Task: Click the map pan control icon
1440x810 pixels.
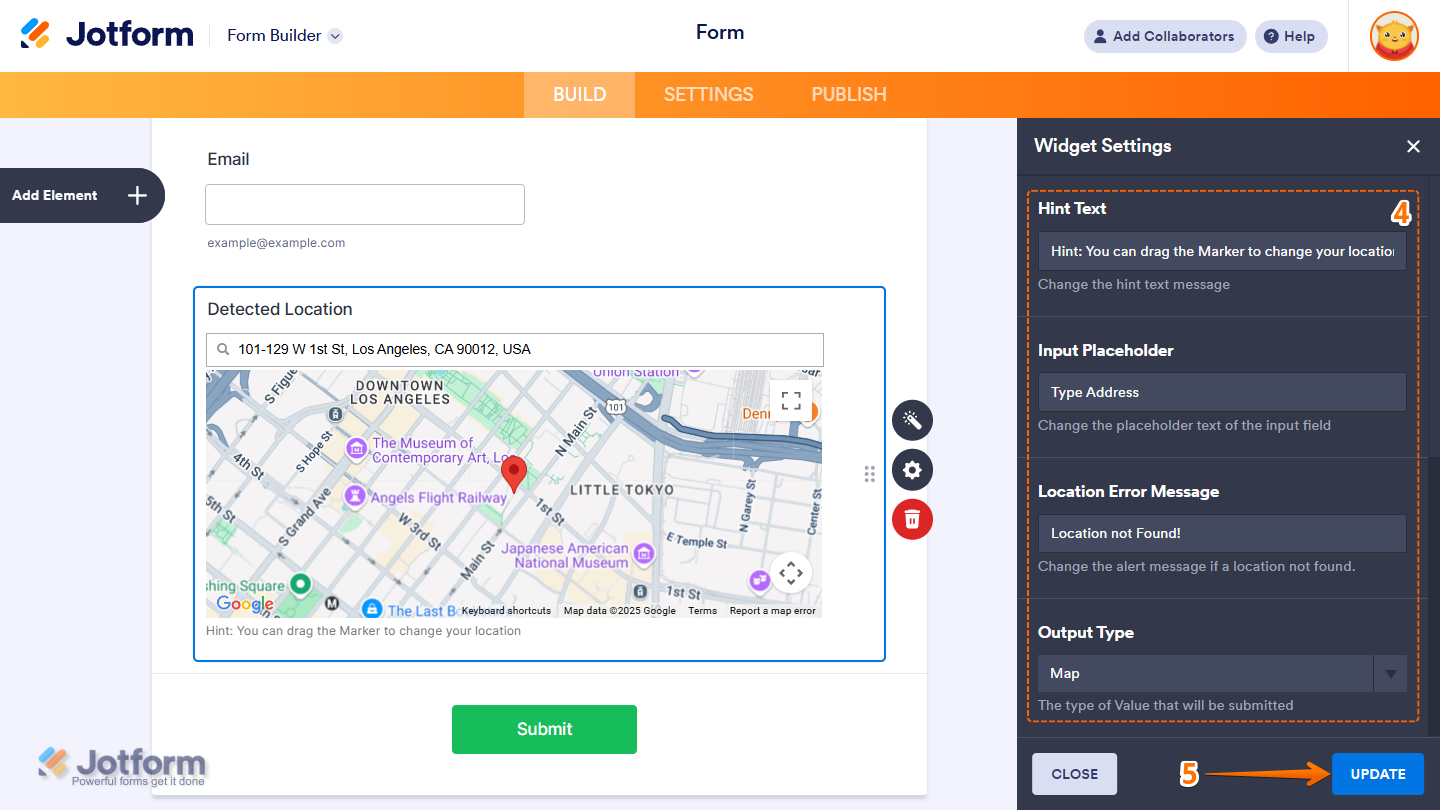Action: click(x=790, y=572)
